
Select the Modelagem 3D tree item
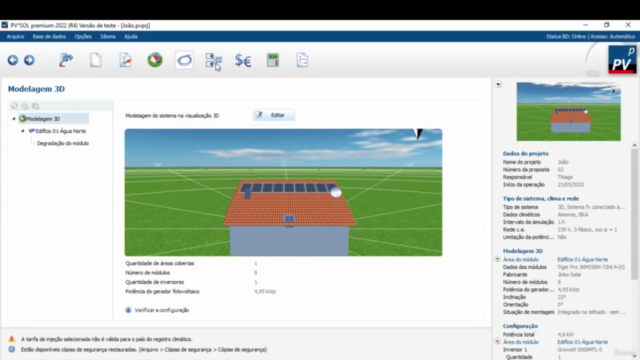pos(43,119)
